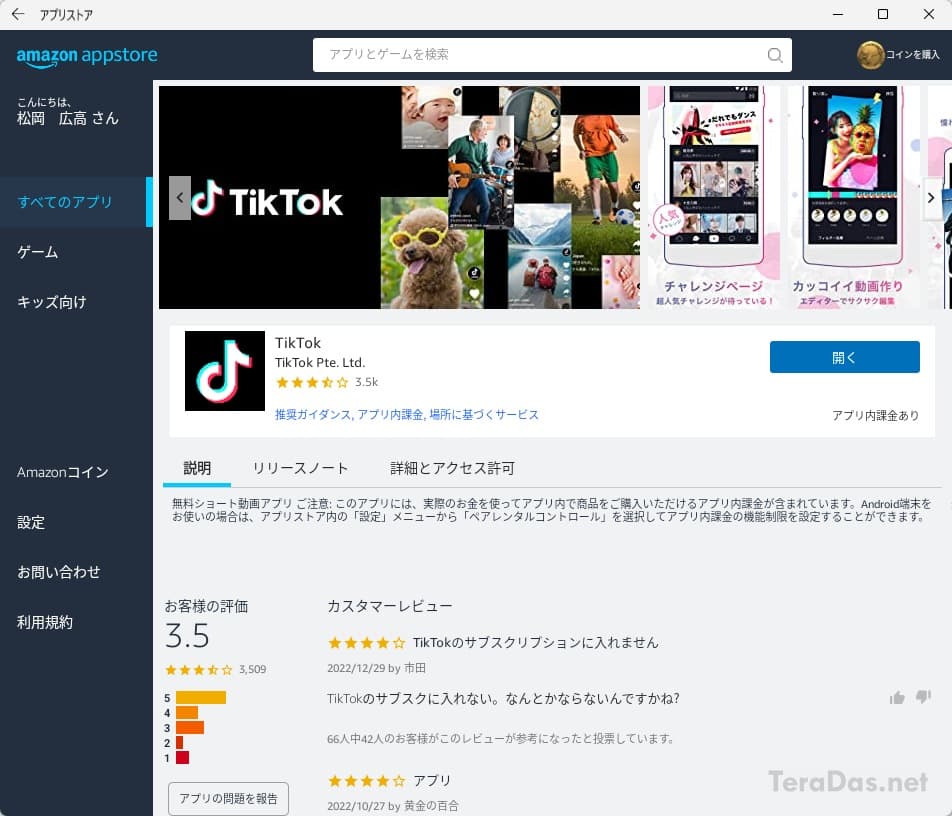Click the コインを購入 link
952x816 pixels.
tap(913, 55)
